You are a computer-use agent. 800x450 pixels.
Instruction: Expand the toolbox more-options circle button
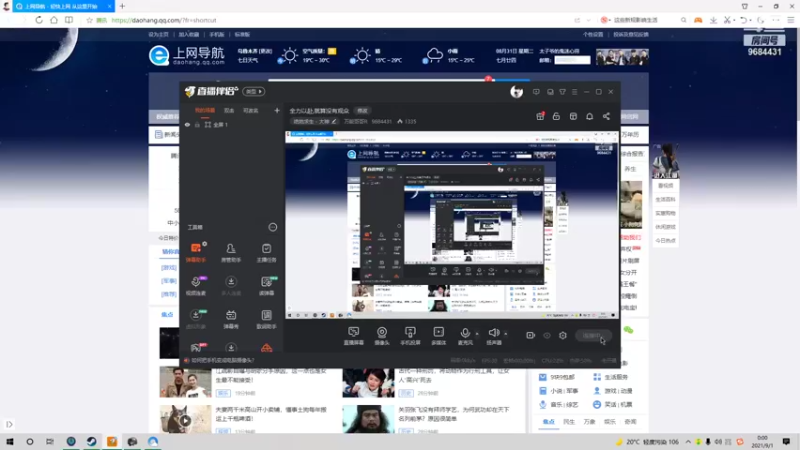[272, 227]
